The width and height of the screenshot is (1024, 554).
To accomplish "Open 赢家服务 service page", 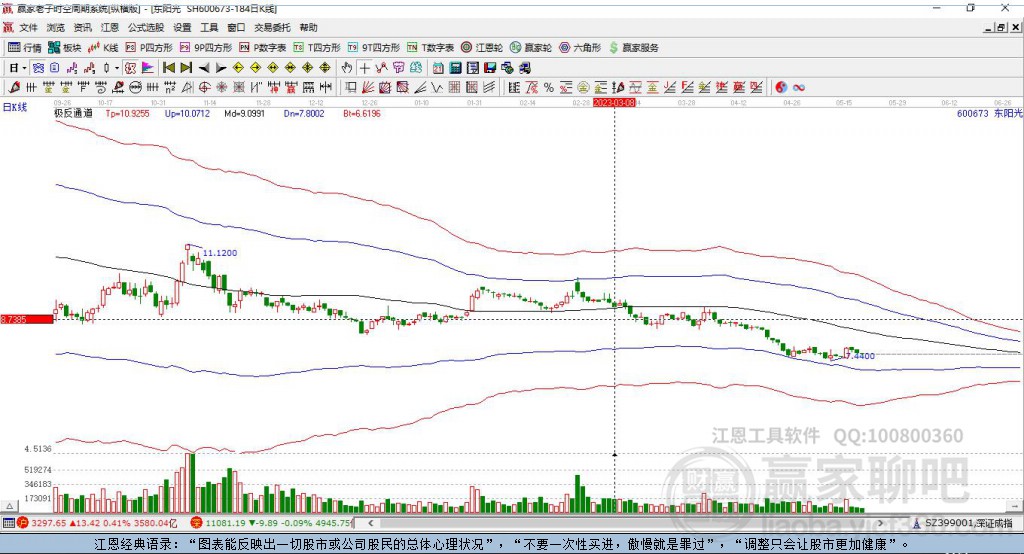I will (633, 48).
